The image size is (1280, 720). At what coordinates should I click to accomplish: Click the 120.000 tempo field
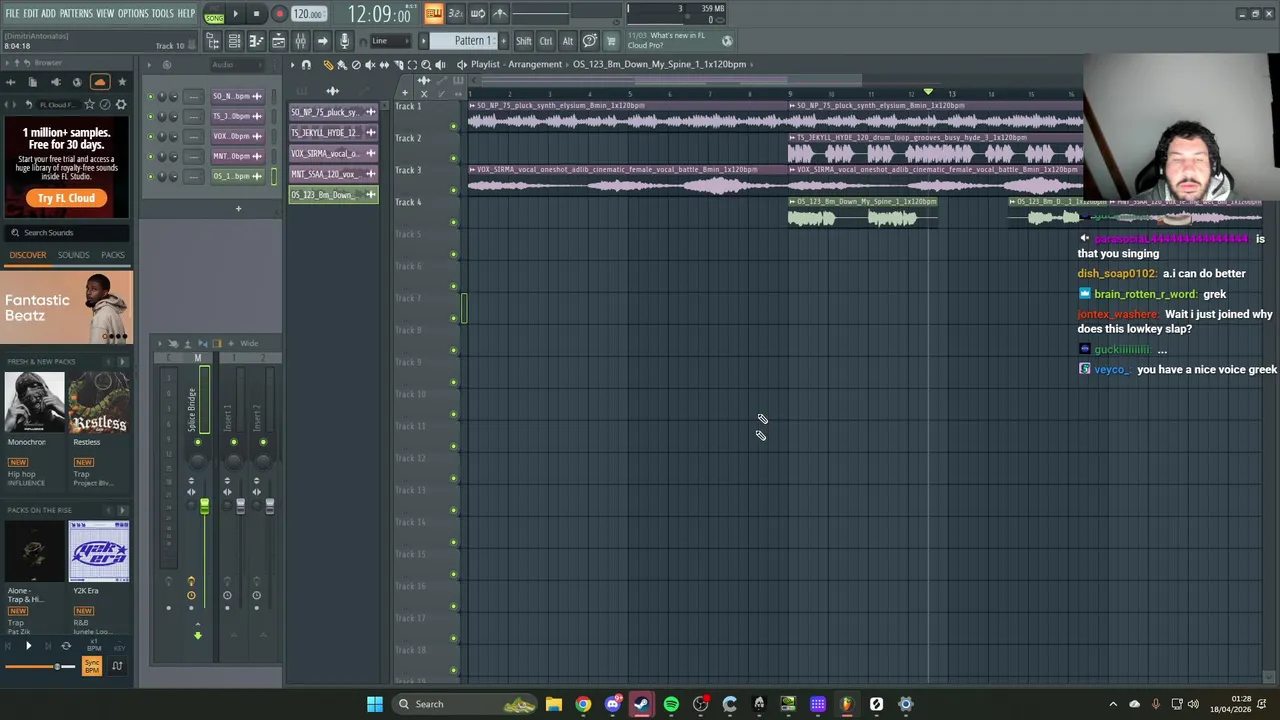(x=308, y=14)
